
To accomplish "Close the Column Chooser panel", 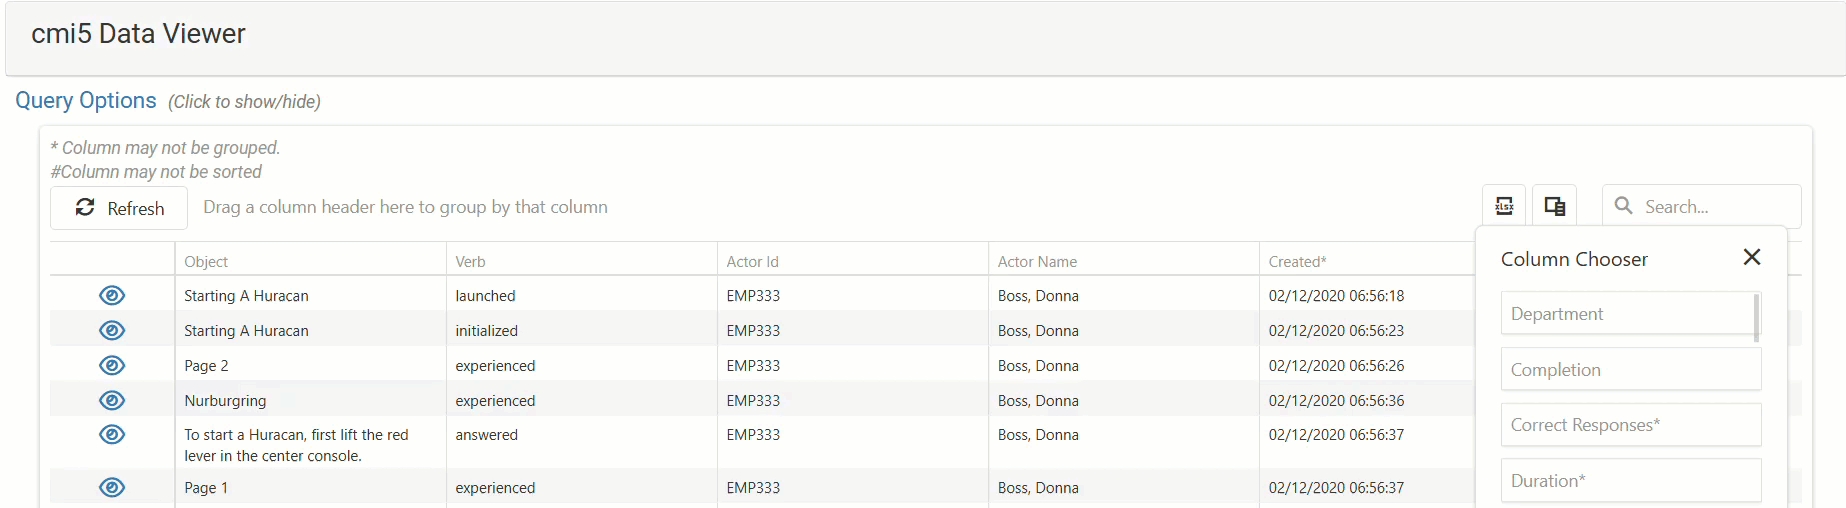I will (x=1752, y=257).
